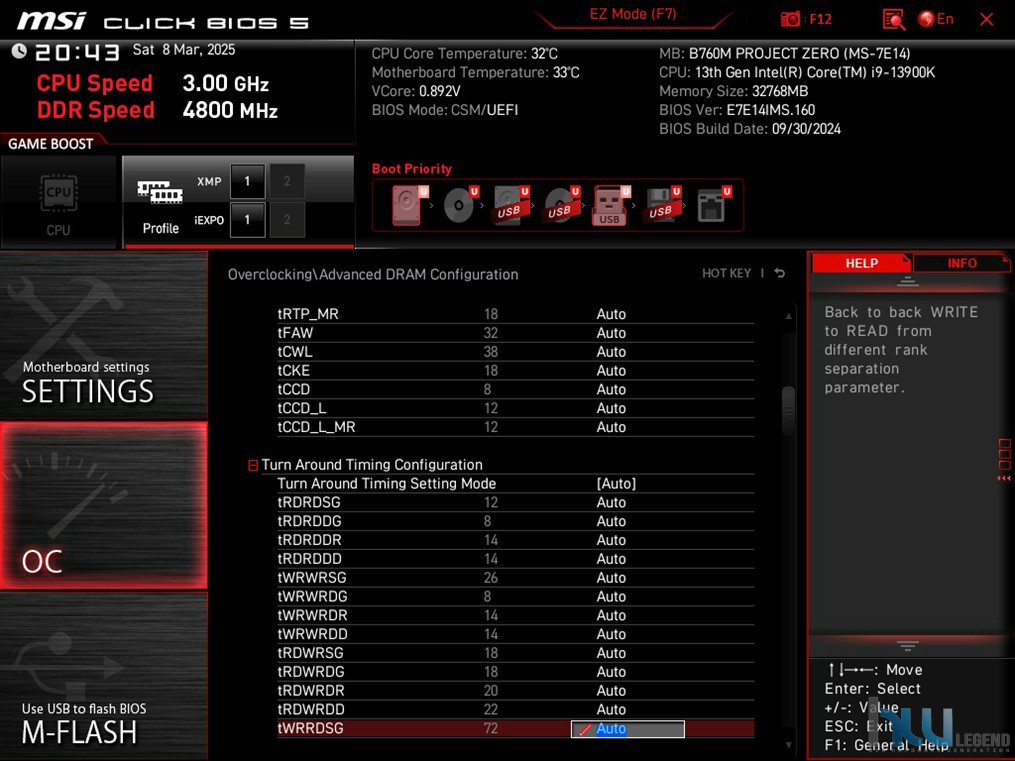This screenshot has width=1015, height=761.
Task: Click the help panel bottom handle
Action: [x=907, y=645]
